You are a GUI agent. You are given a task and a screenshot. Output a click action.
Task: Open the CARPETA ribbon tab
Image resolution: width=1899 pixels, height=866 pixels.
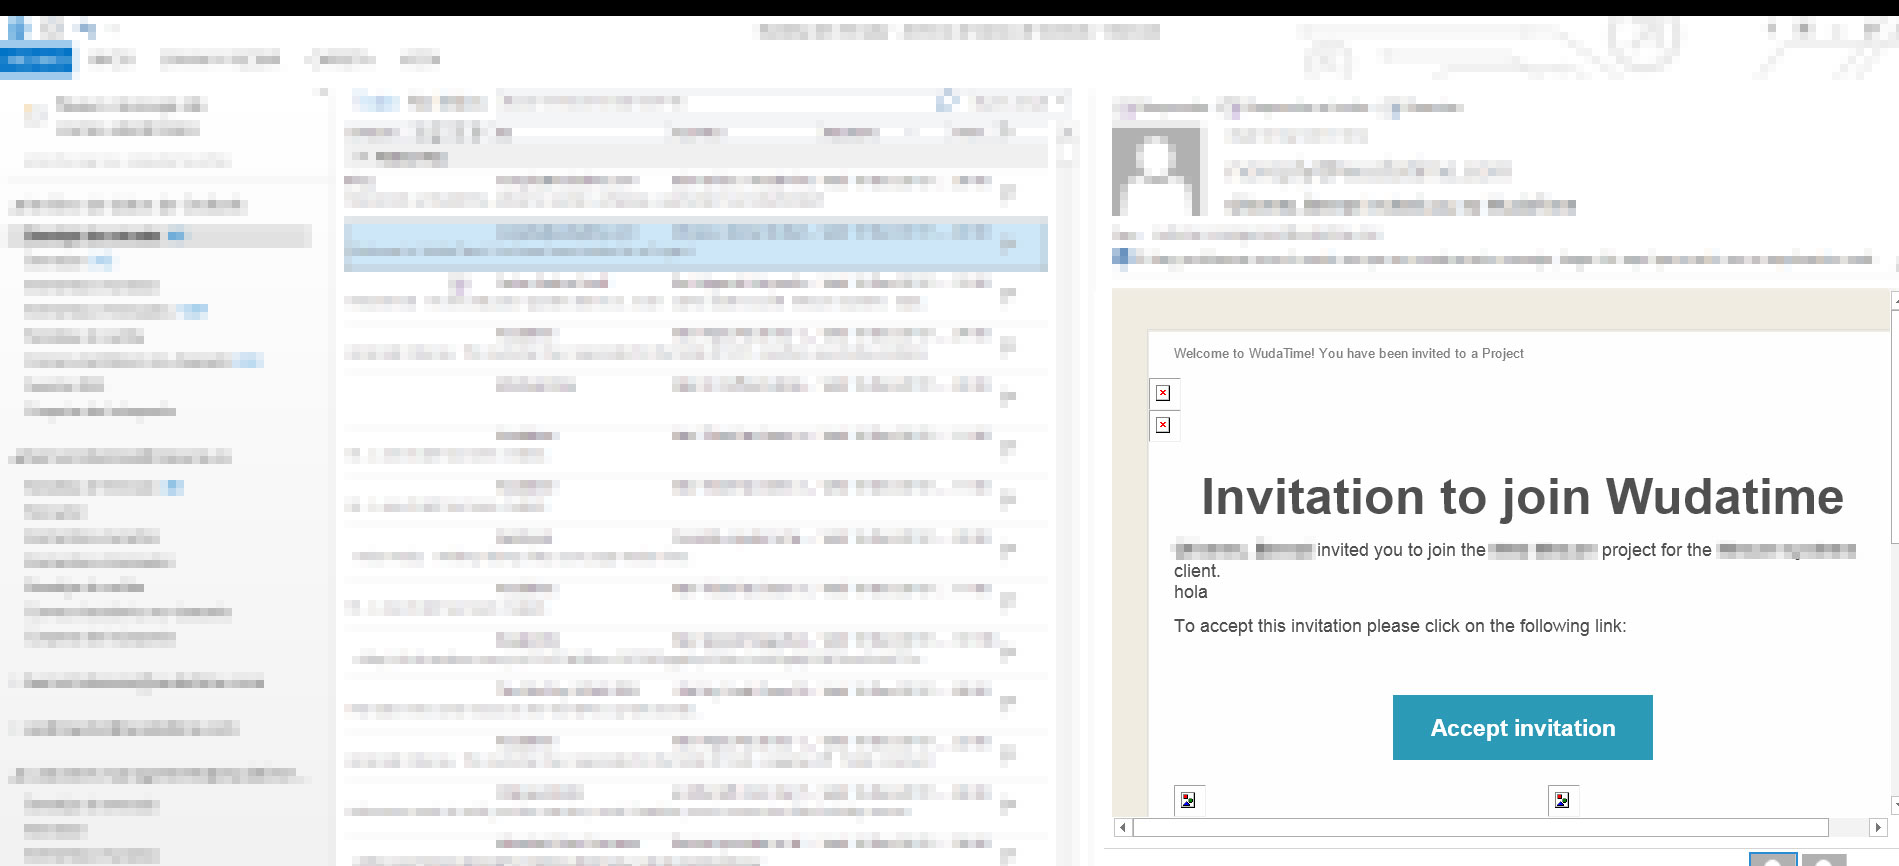[340, 60]
